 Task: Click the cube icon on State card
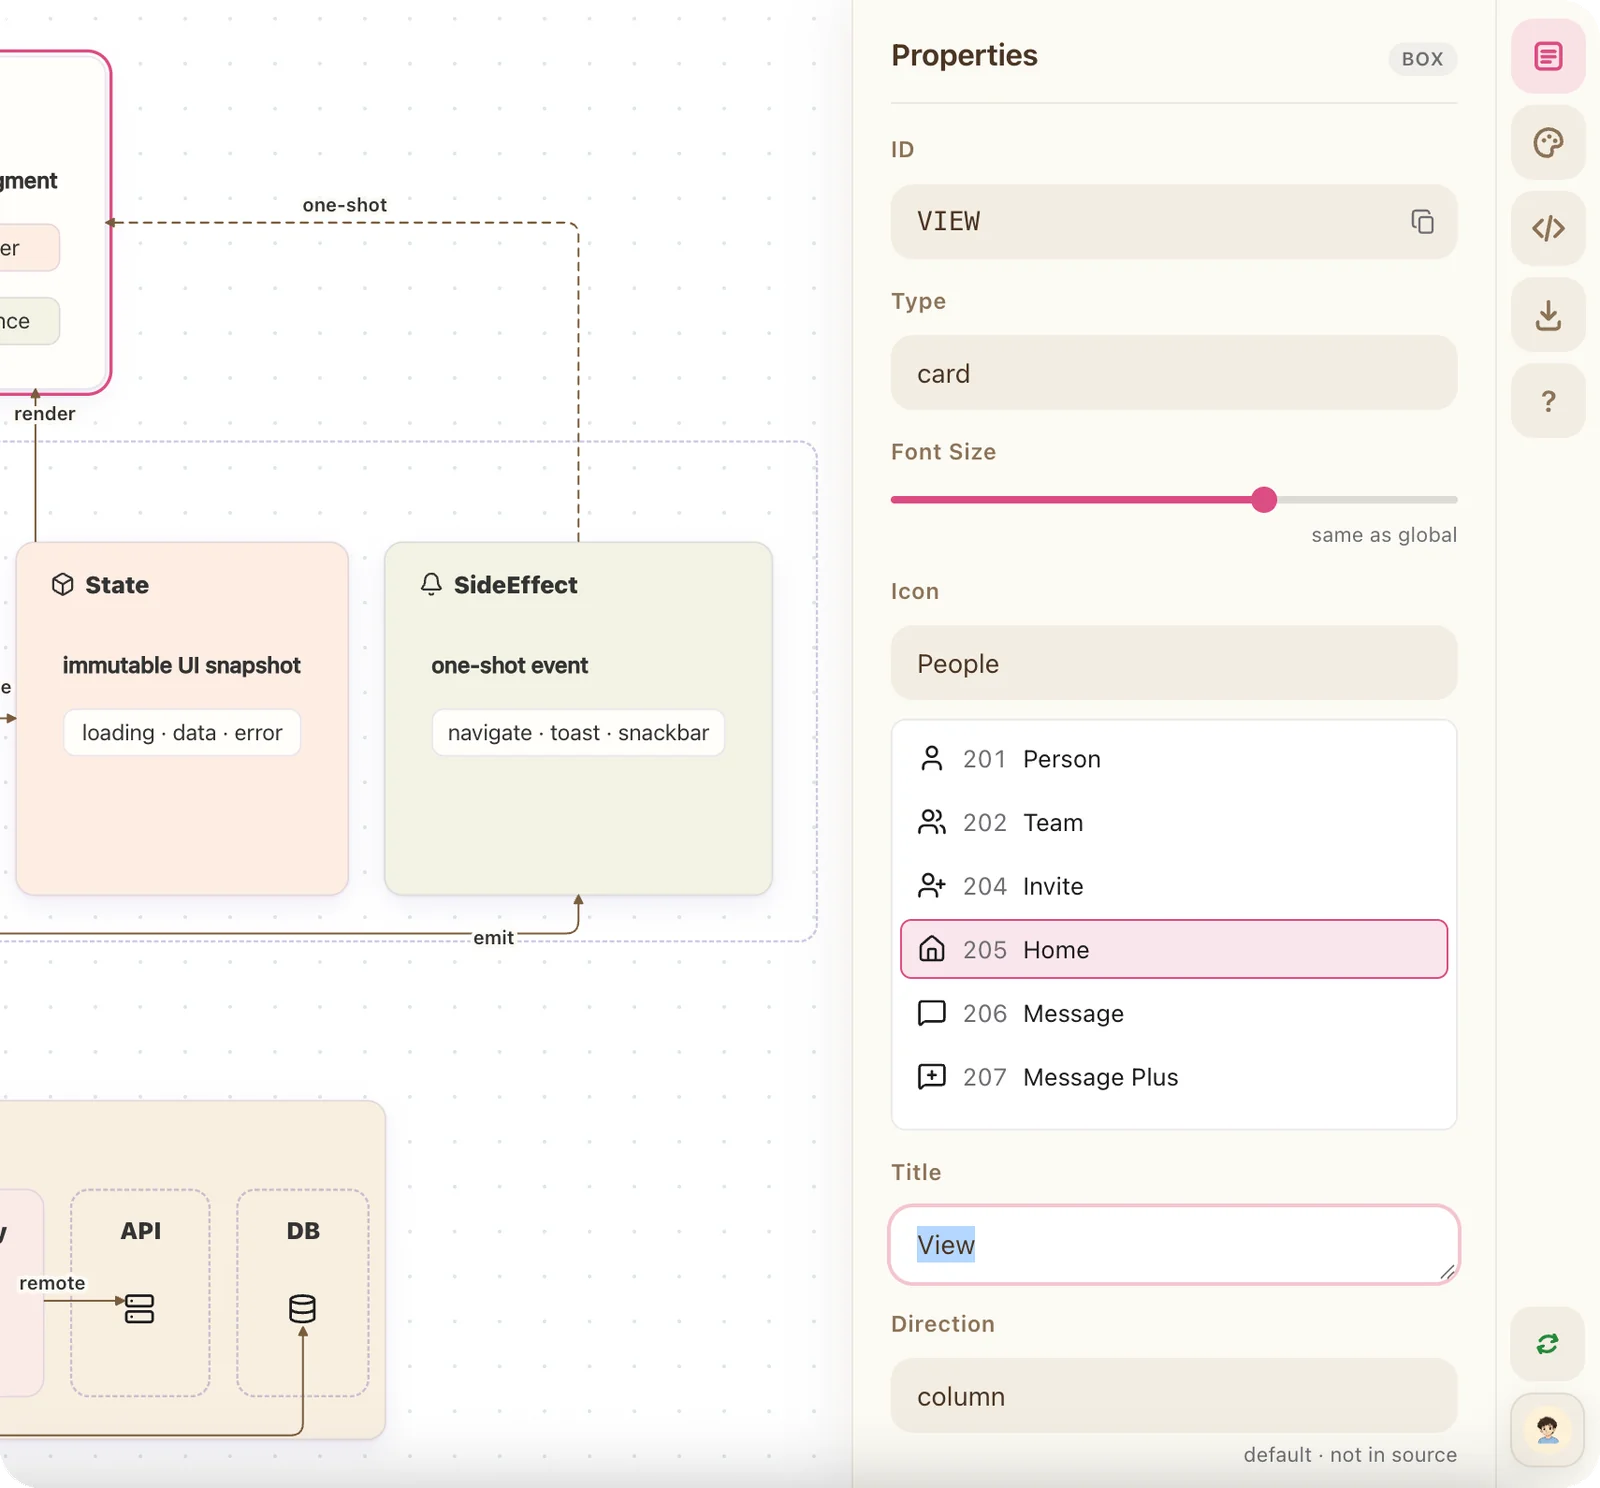[x=63, y=584]
